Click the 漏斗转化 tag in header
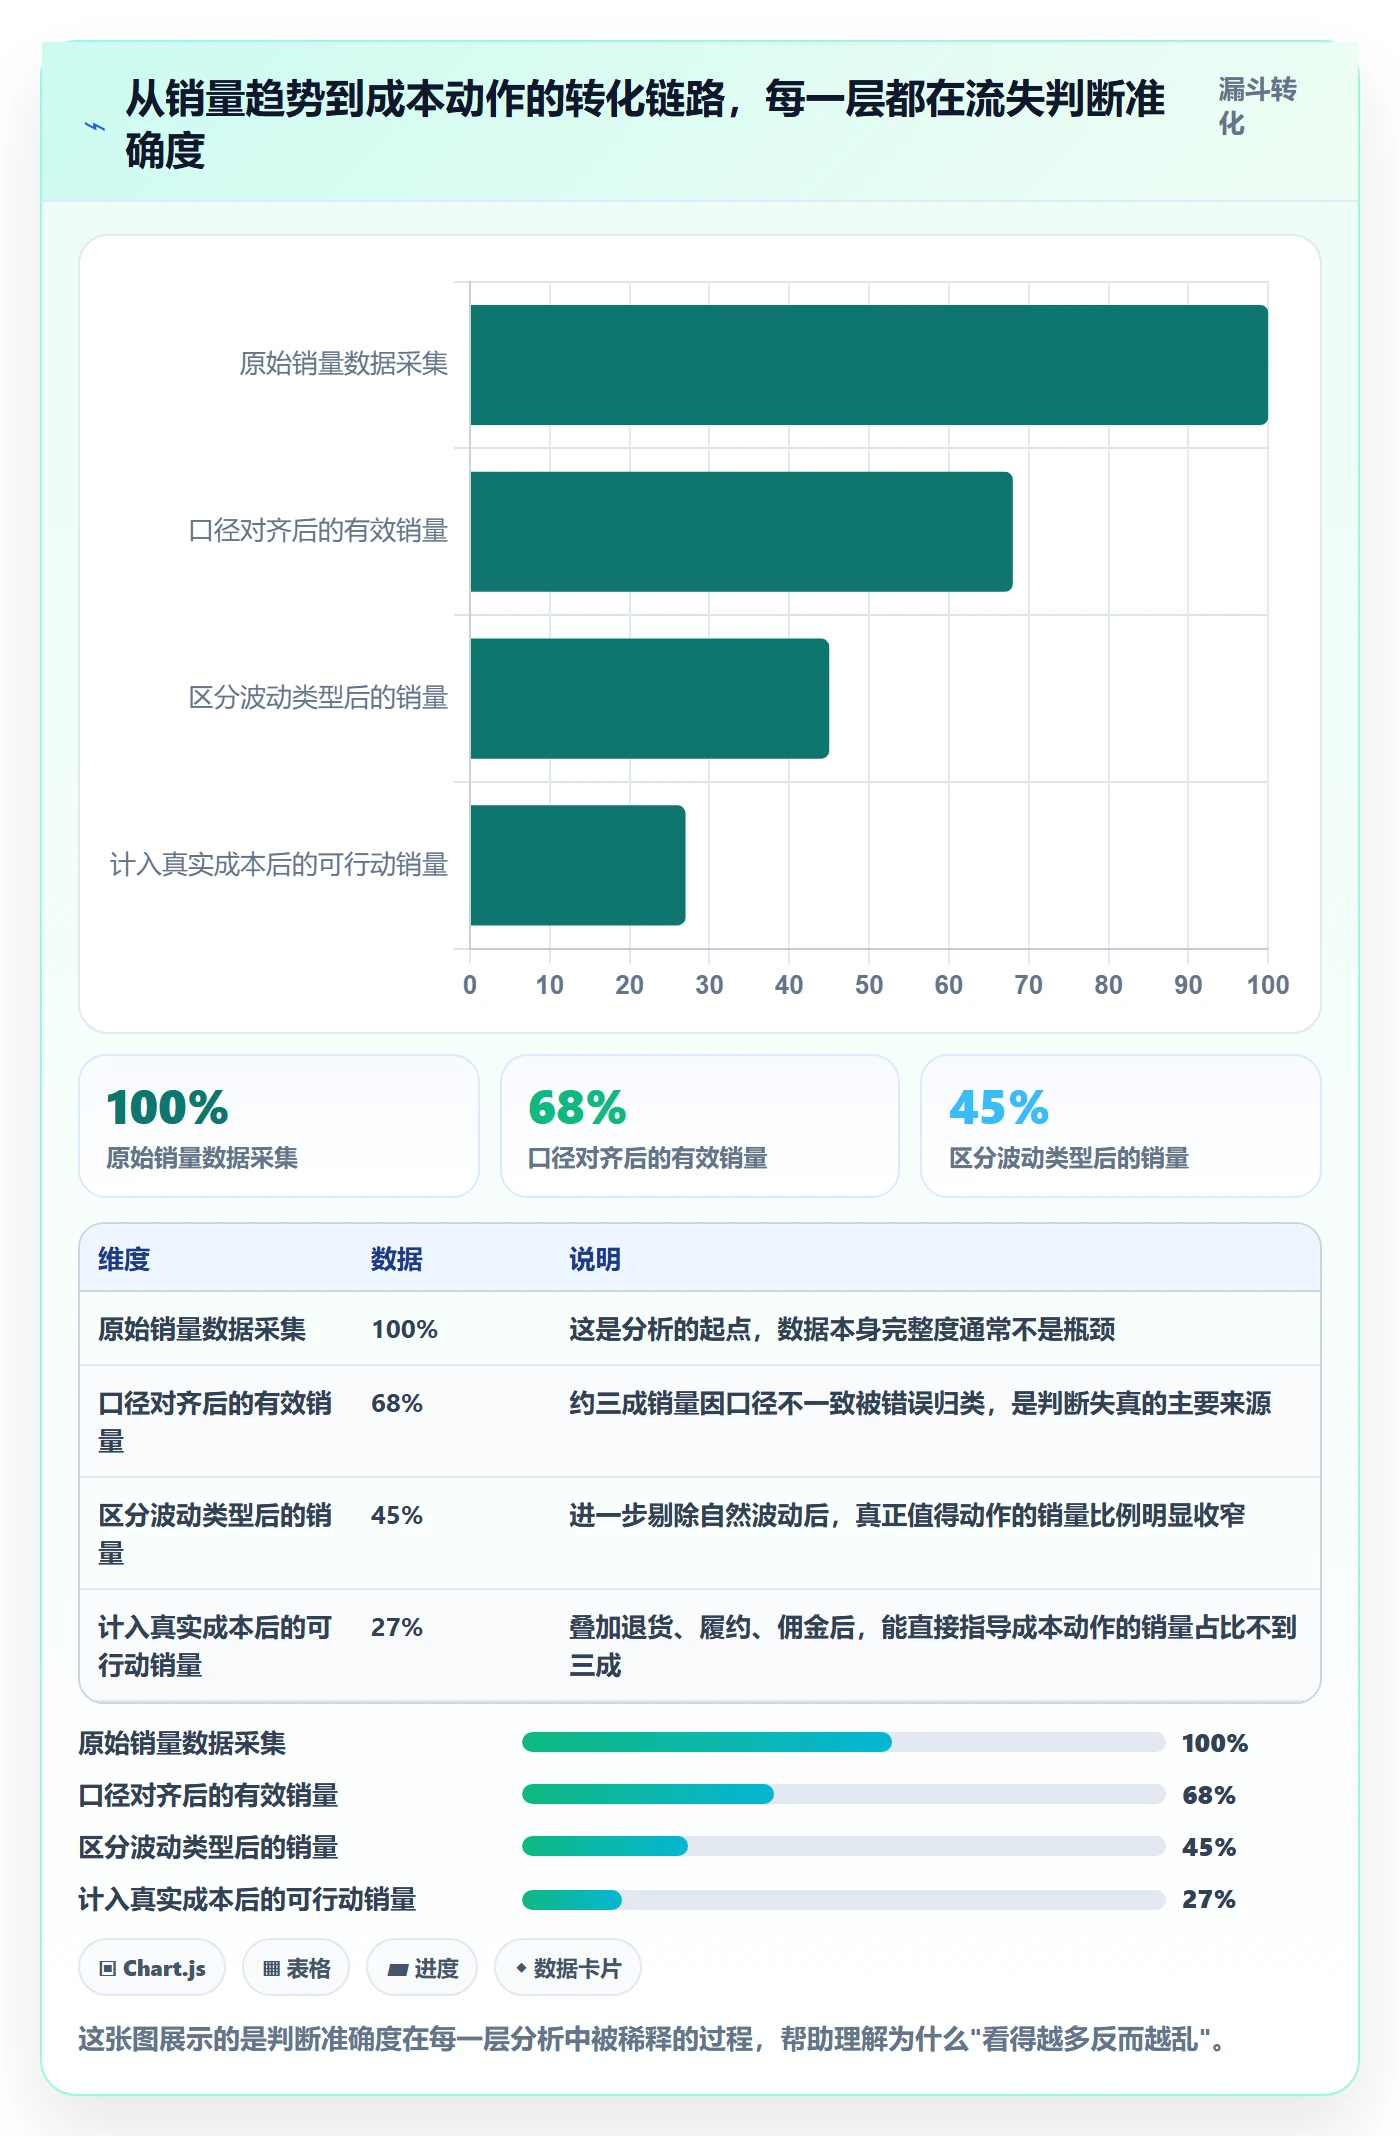 (x=1257, y=106)
